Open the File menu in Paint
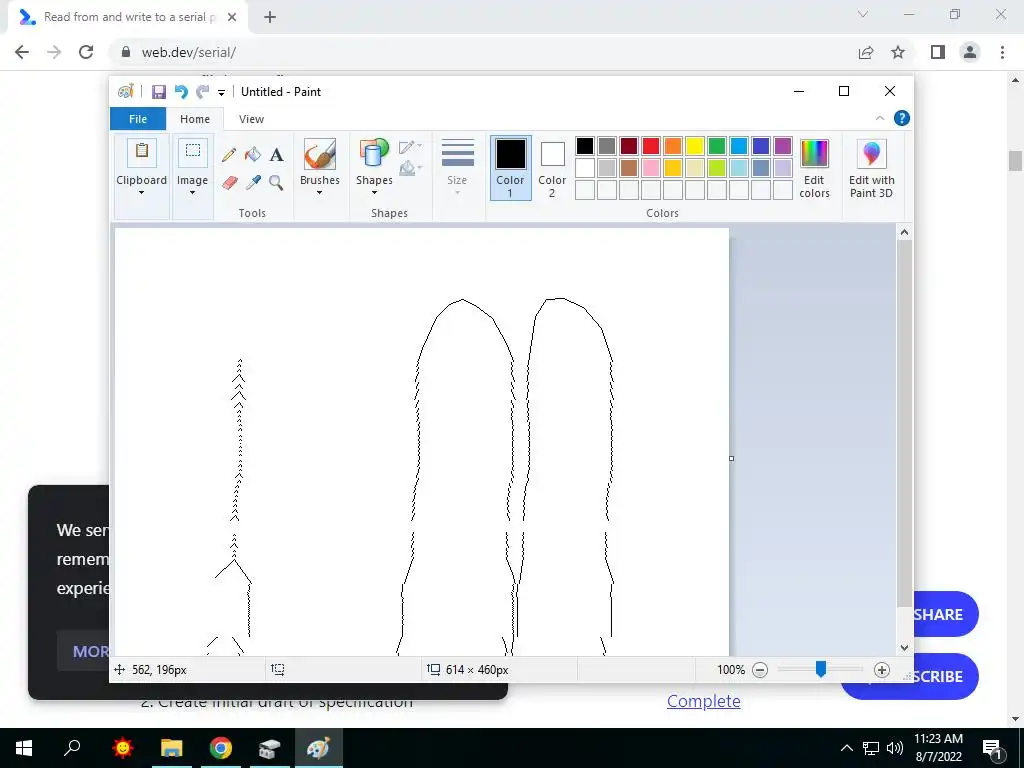 point(138,119)
